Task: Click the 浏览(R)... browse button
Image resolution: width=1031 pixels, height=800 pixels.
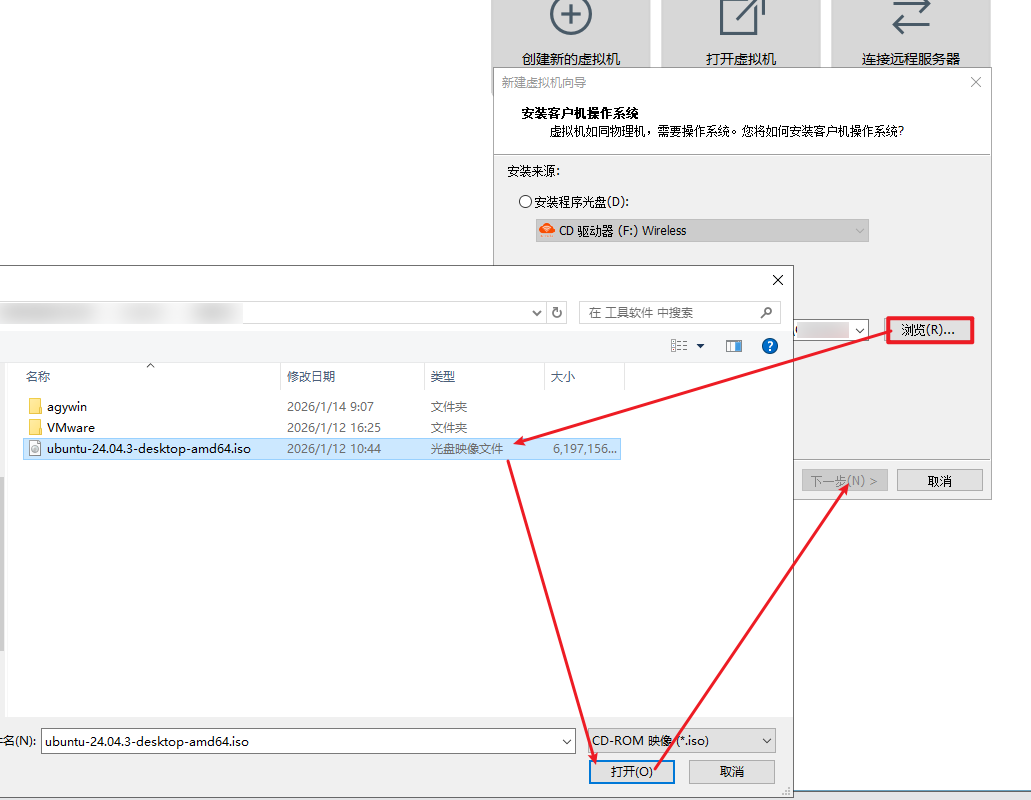Action: tap(929, 329)
